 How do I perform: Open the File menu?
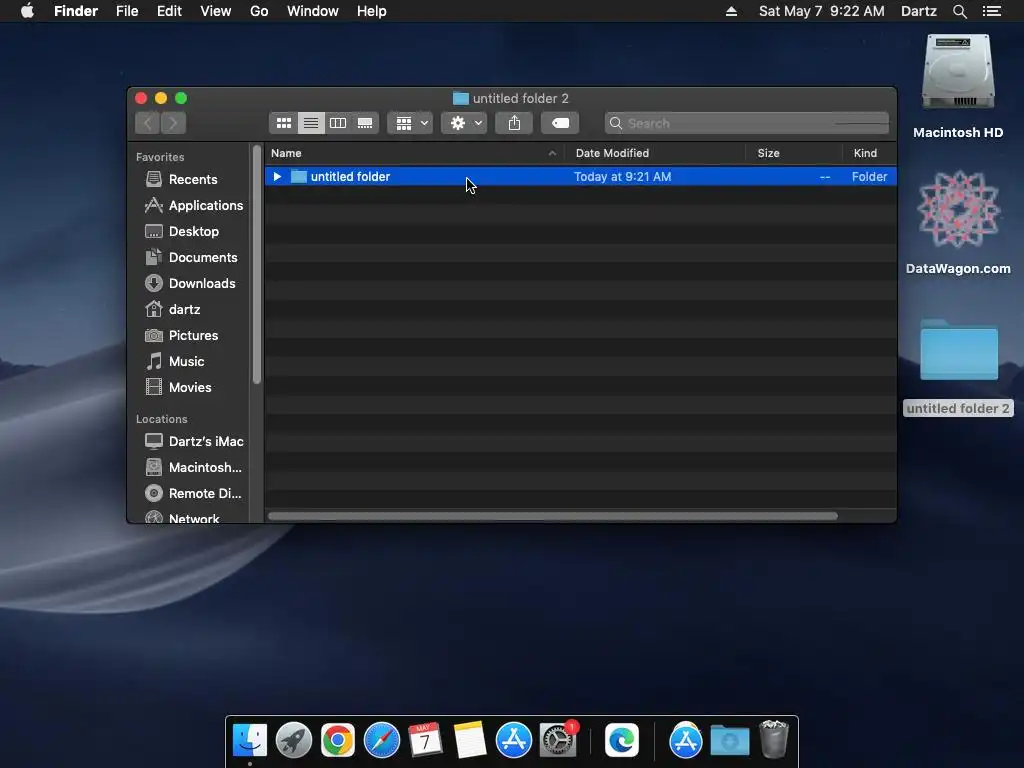click(127, 11)
